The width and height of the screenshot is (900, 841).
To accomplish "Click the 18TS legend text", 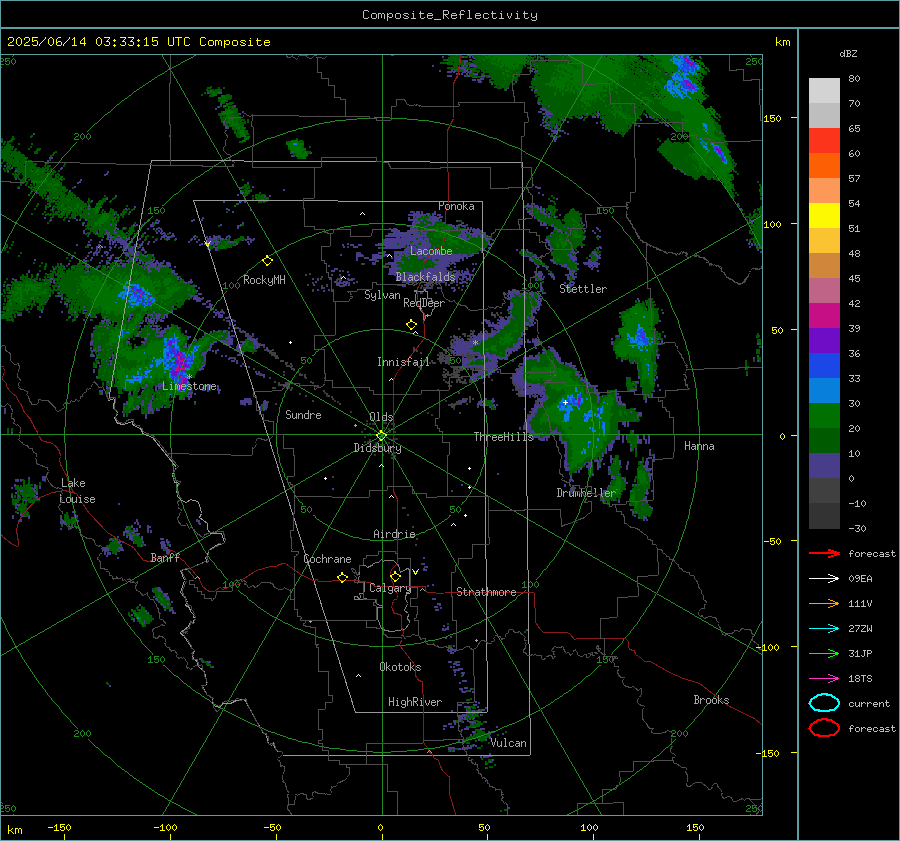I will 860,679.
